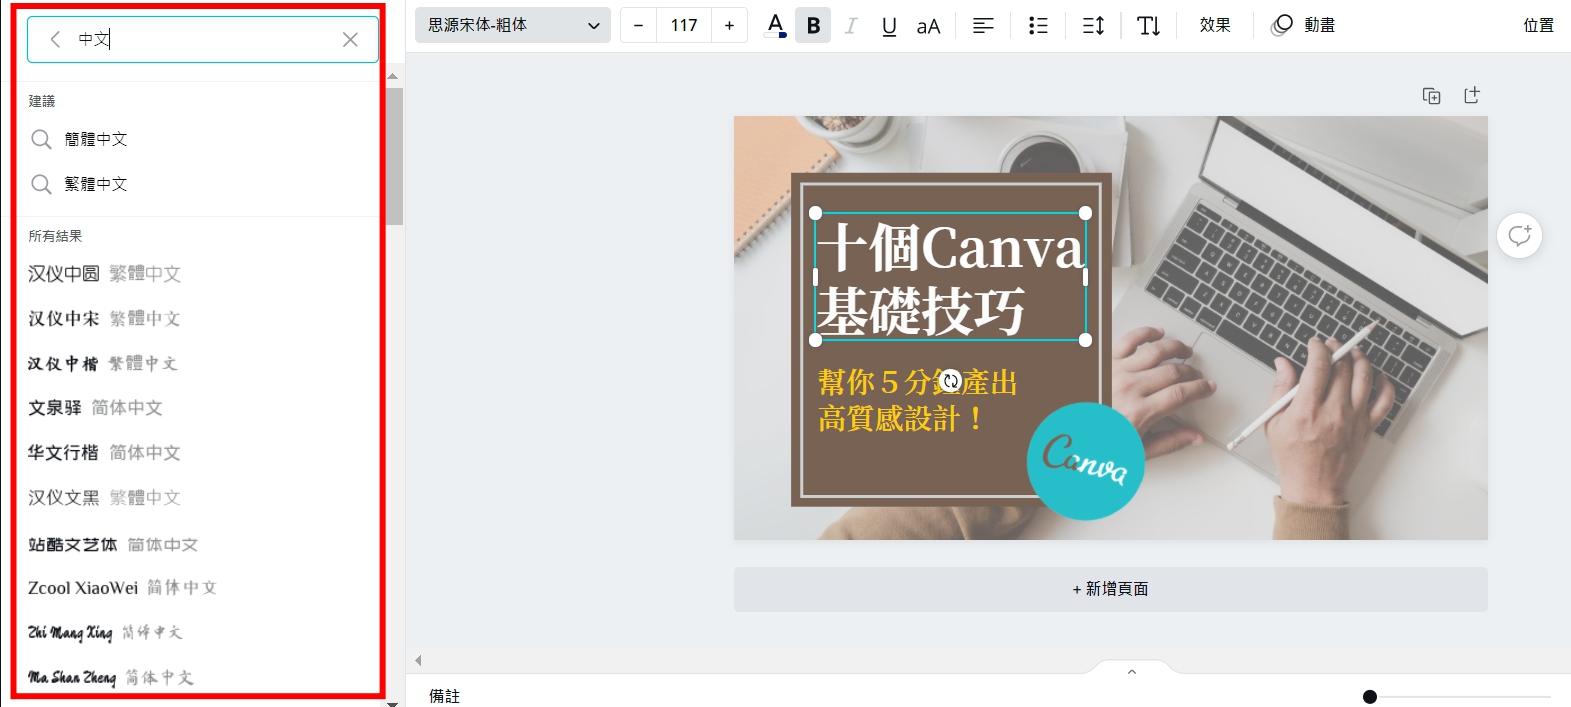Toggle bulleted list
Image resolution: width=1571 pixels, height=707 pixels.
[1038, 25]
